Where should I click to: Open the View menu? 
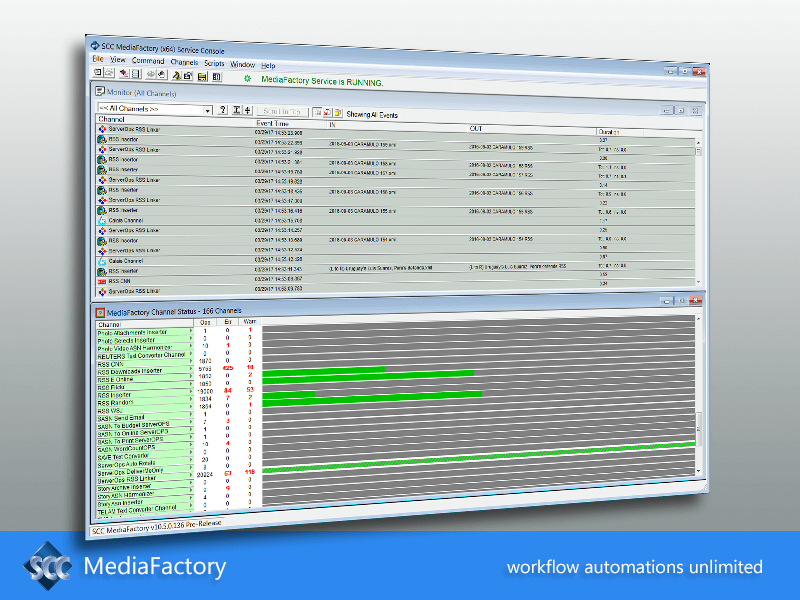coord(117,60)
